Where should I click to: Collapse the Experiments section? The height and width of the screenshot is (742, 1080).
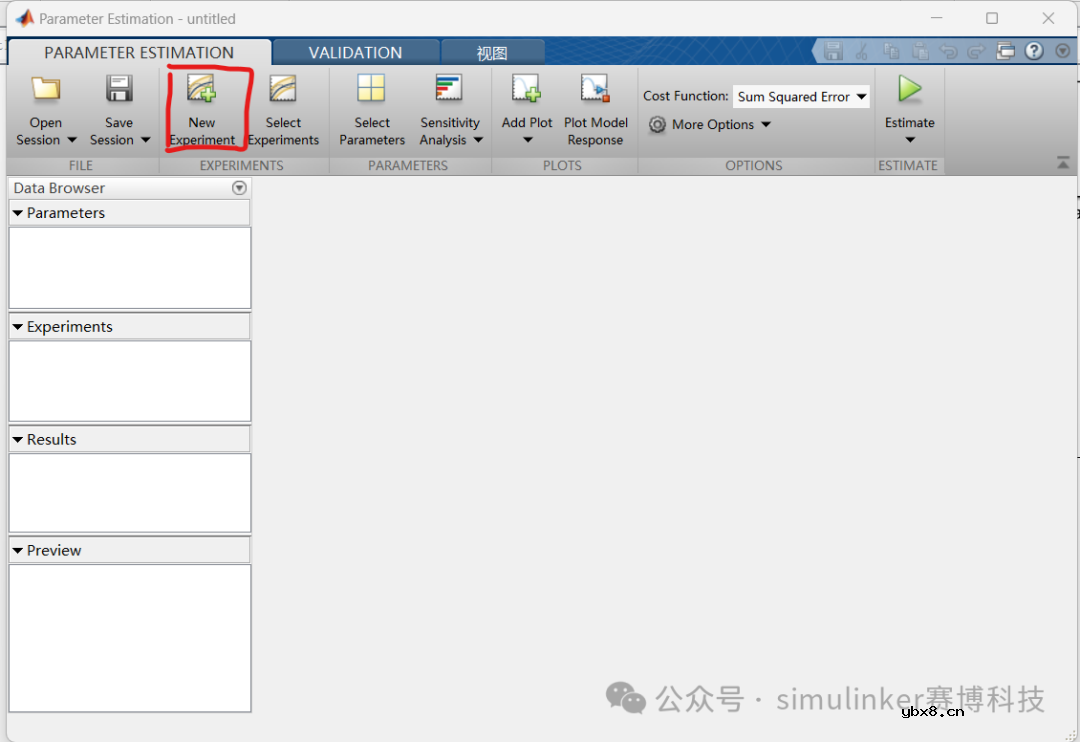[x=16, y=326]
